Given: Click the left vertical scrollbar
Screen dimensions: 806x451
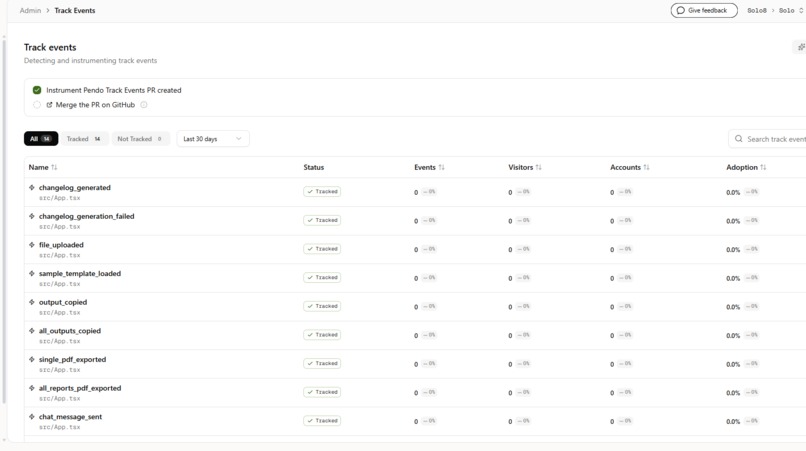Looking at the screenshot, I should 4,221.
